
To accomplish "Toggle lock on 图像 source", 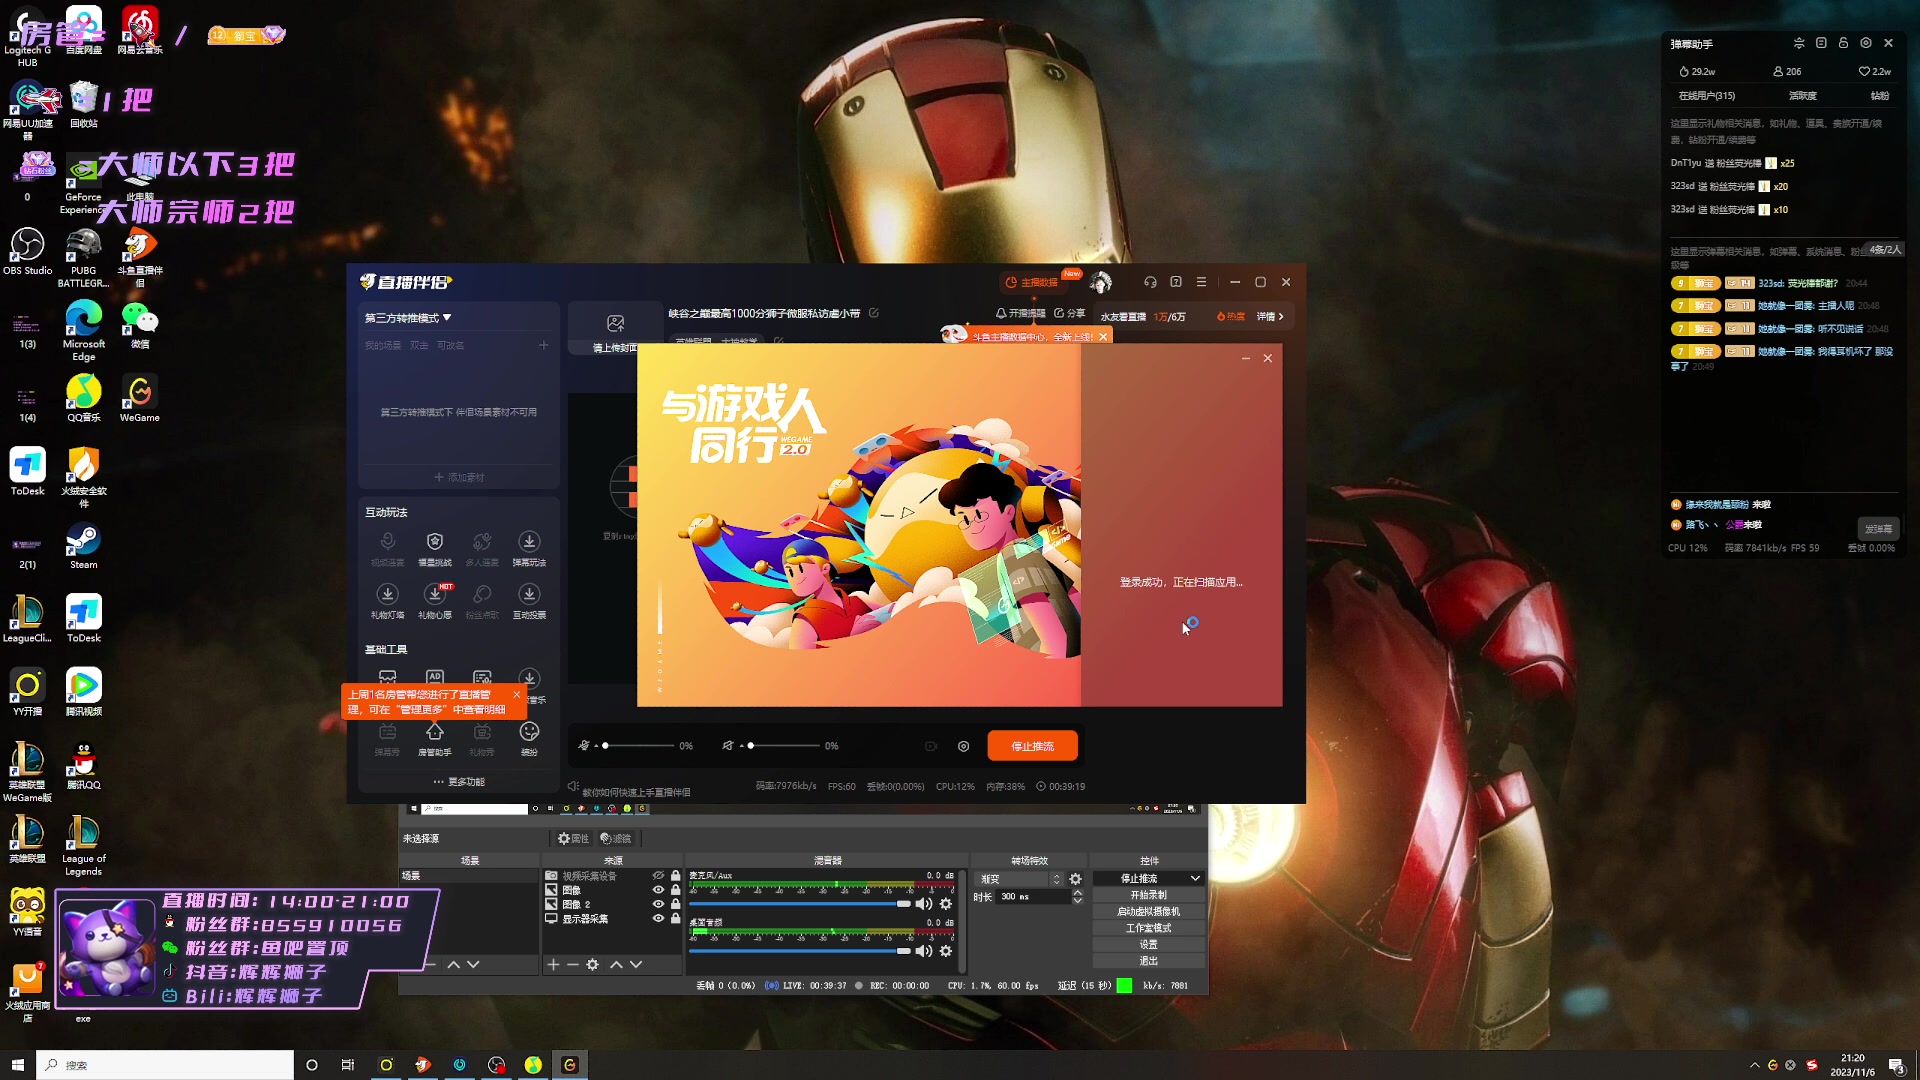I will point(676,890).
